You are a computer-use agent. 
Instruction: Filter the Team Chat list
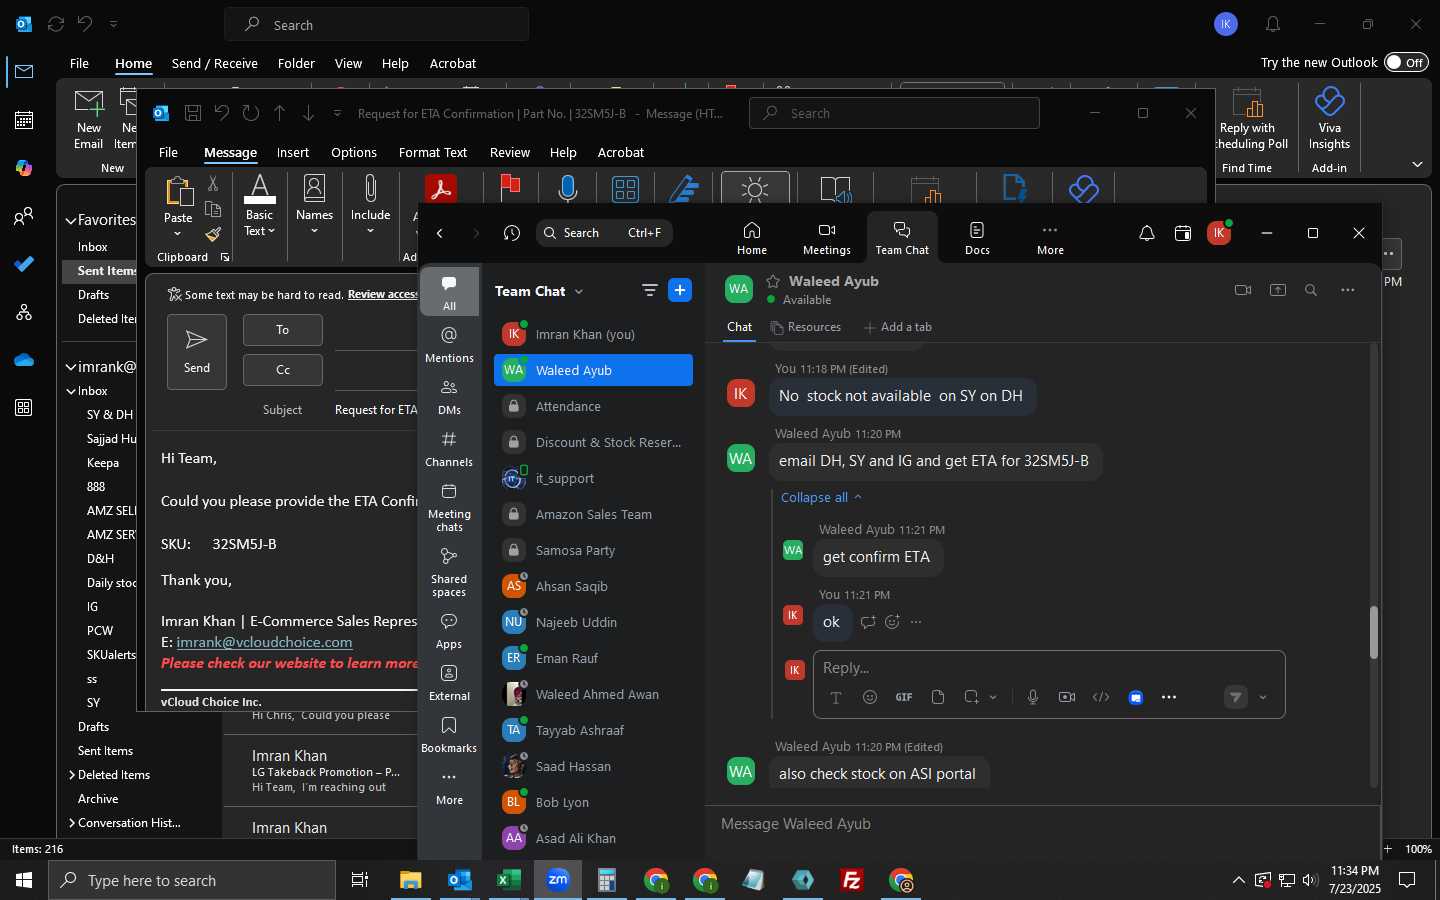pyautogui.click(x=650, y=290)
